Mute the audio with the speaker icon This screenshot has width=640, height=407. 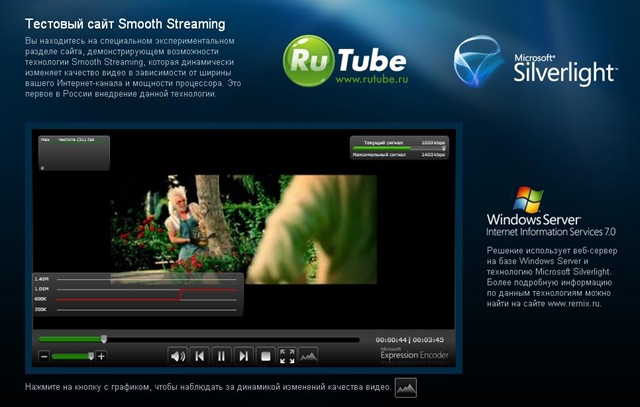pyautogui.click(x=178, y=356)
